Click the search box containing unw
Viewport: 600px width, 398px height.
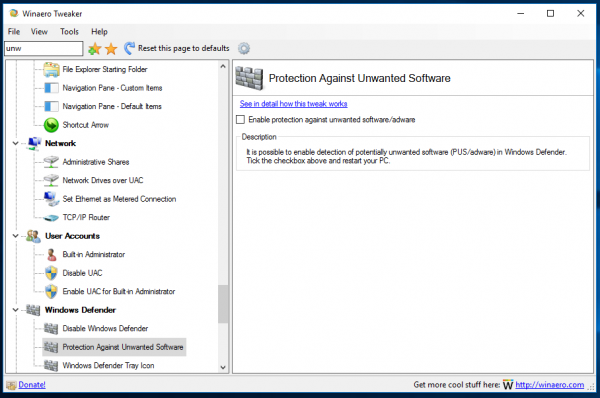point(44,49)
